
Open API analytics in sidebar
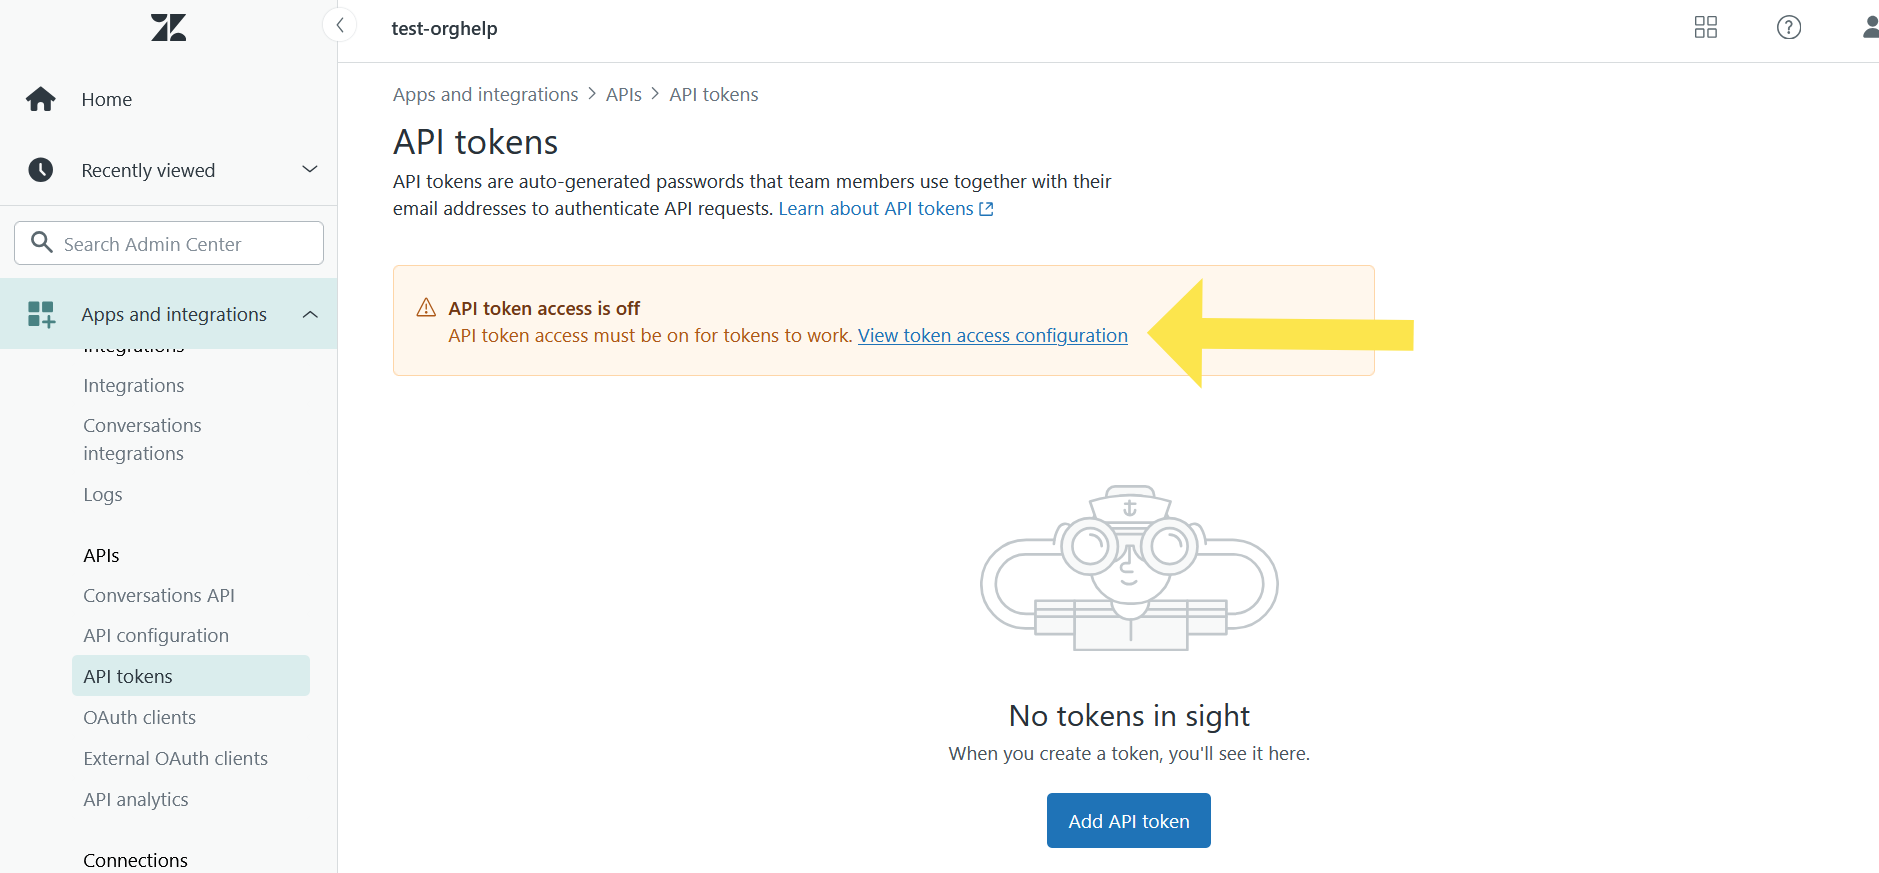(136, 799)
